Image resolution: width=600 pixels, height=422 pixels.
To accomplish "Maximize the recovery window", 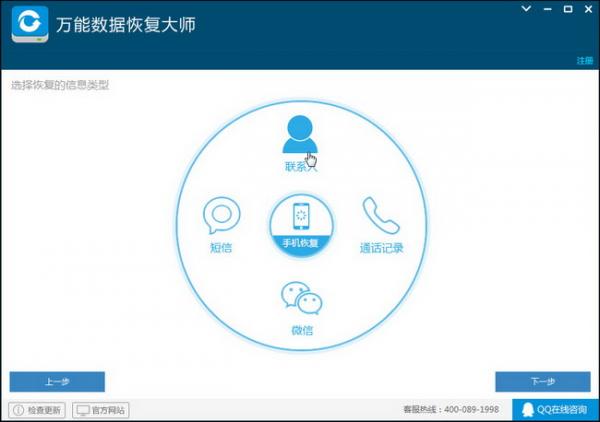I will pyautogui.click(x=568, y=9).
